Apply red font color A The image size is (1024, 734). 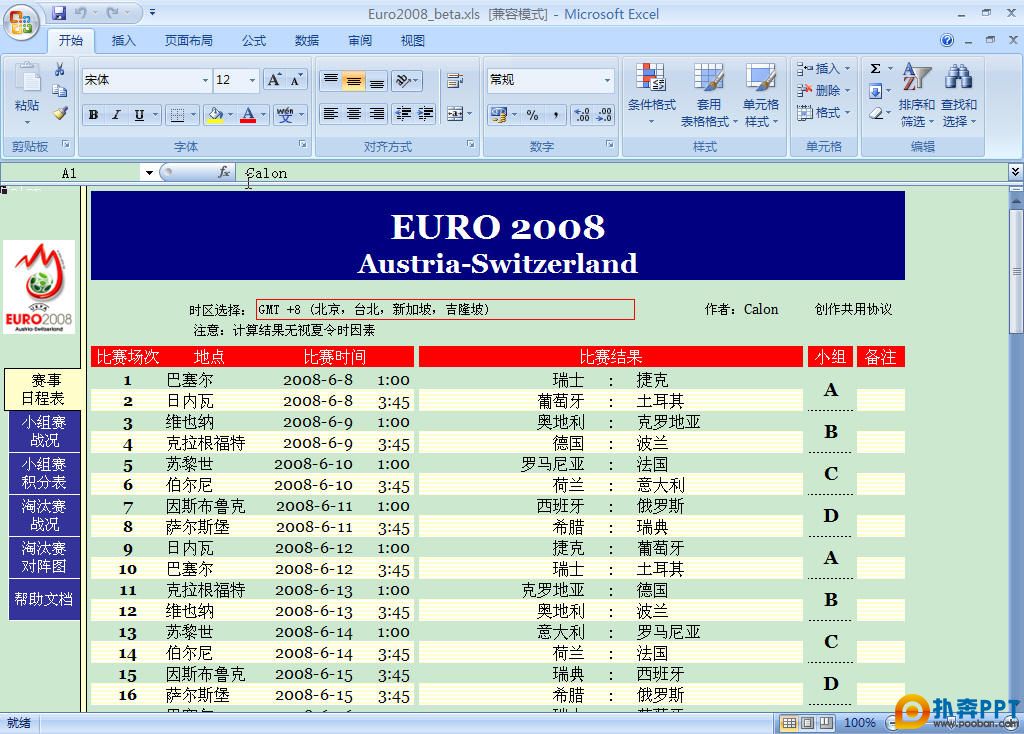(248, 115)
